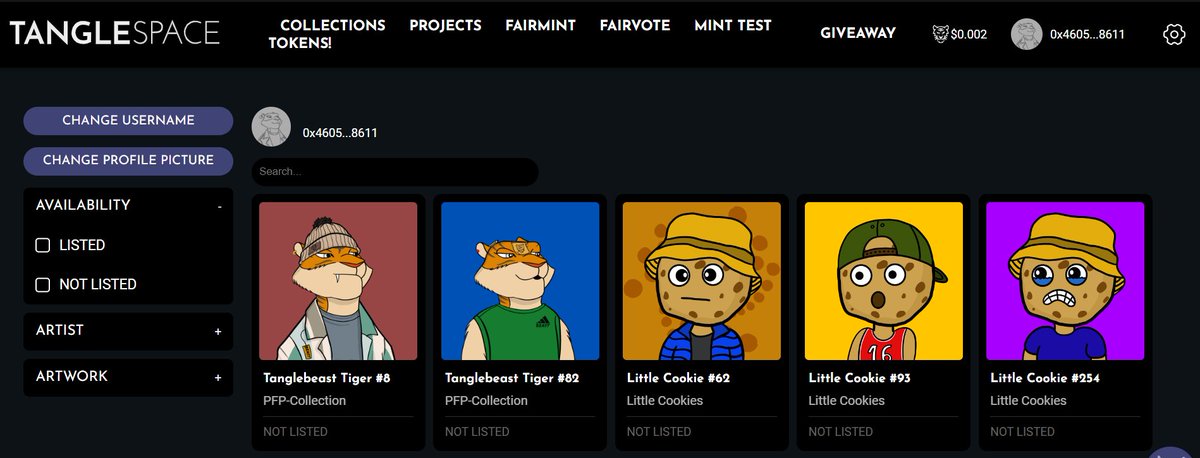Image resolution: width=1200 pixels, height=458 pixels.
Task: Click the 0x4605...8611 address in header
Action: pyautogui.click(x=1087, y=34)
